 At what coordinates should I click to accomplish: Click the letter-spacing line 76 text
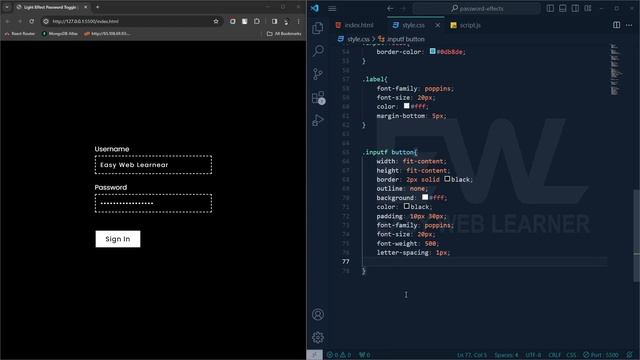tap(413, 252)
